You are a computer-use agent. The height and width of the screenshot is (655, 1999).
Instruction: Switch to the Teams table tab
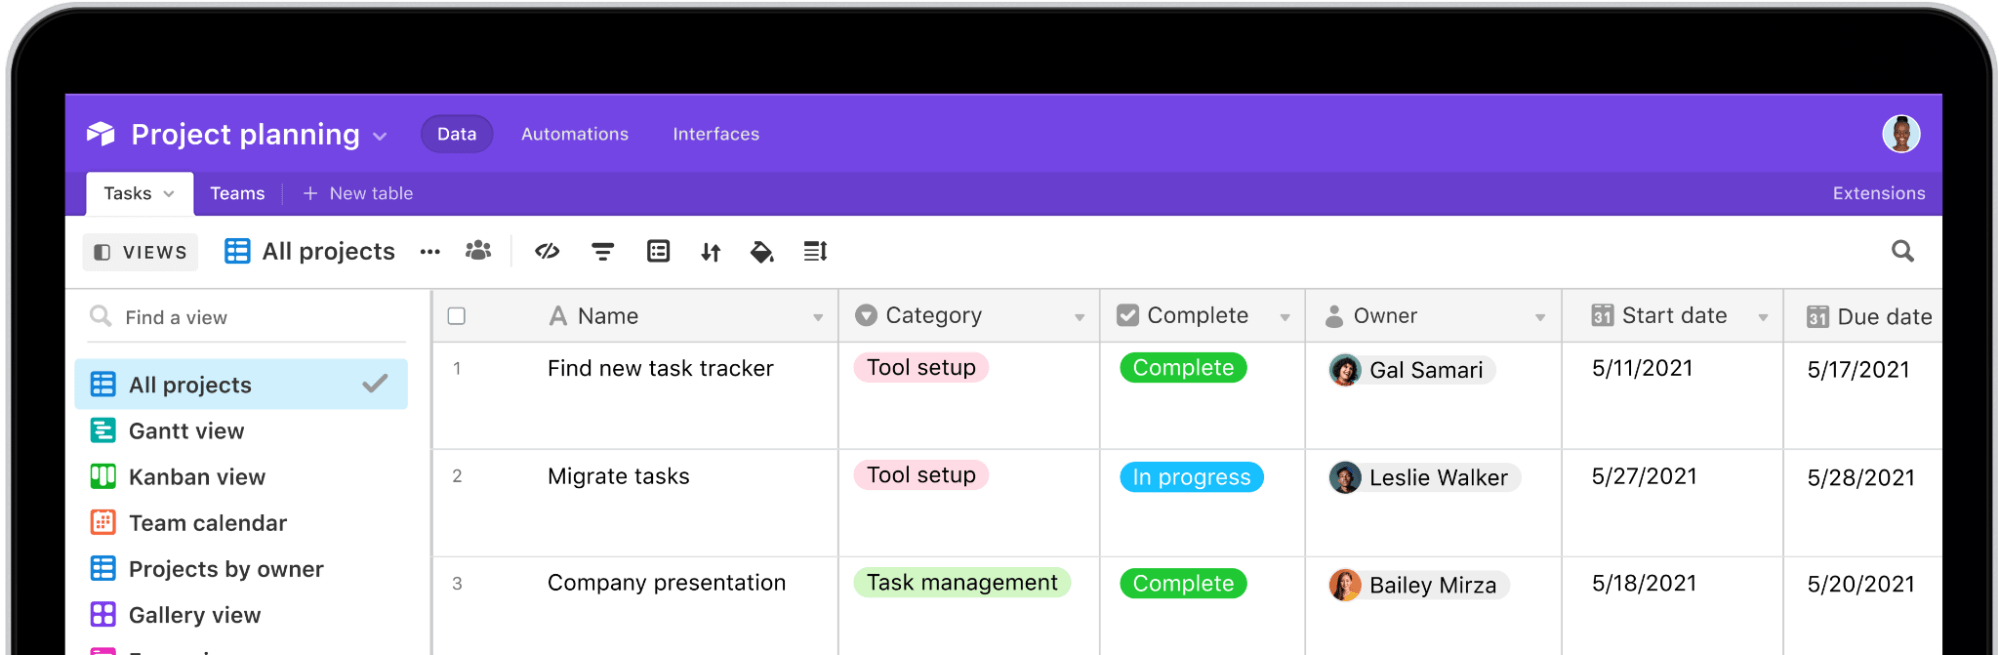[237, 193]
